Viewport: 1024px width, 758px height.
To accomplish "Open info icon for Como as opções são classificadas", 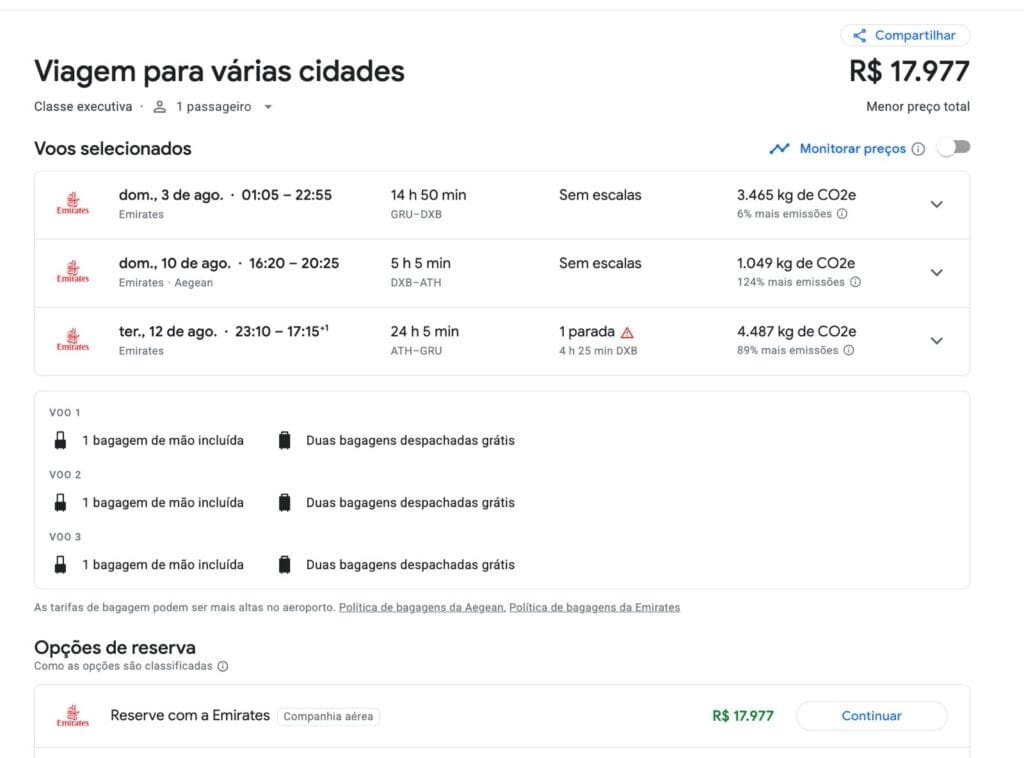I will [223, 666].
